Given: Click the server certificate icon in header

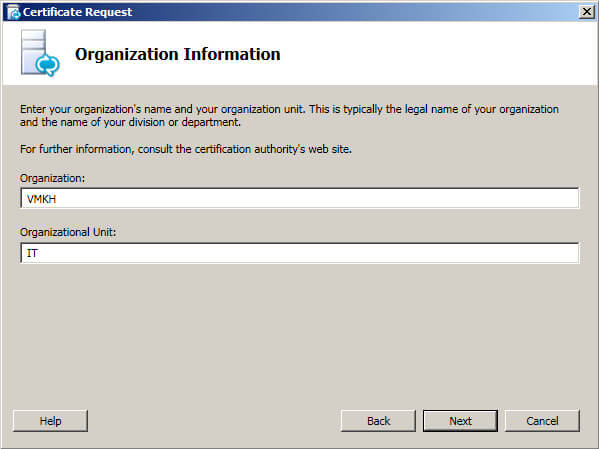Looking at the screenshot, I should click(x=40, y=53).
